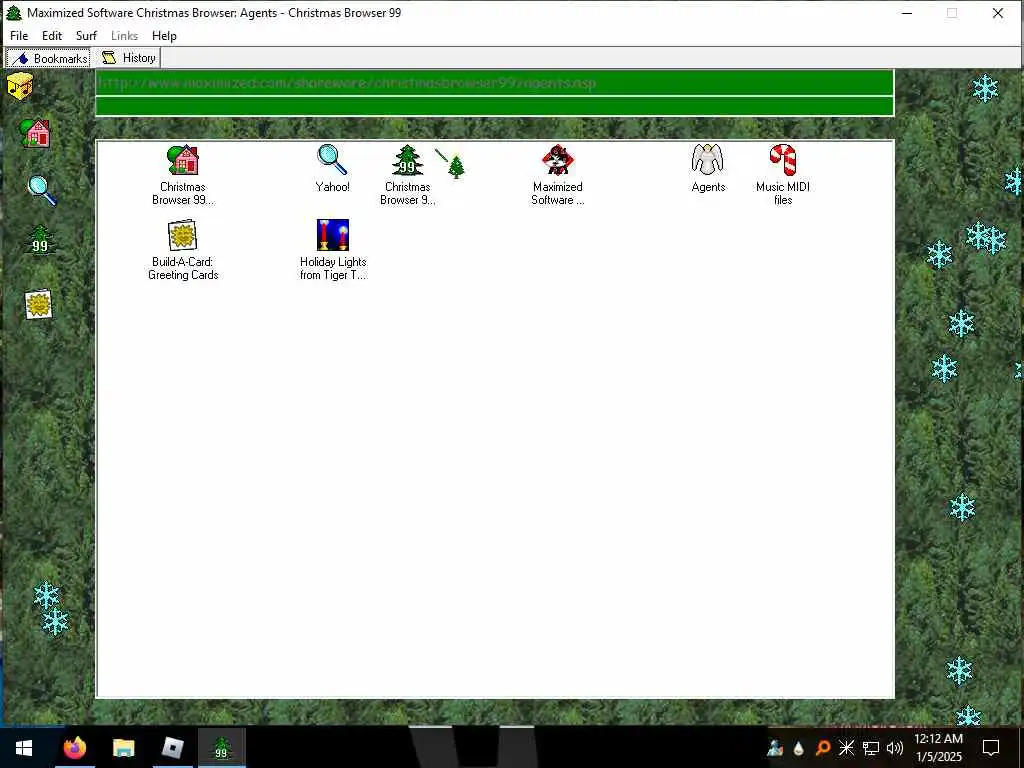1024x768 pixels.
Task: Open the Surf menu
Action: 86,36
